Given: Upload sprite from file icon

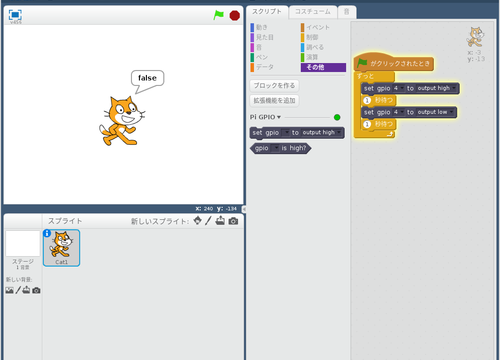Looking at the screenshot, I should coord(220,221).
